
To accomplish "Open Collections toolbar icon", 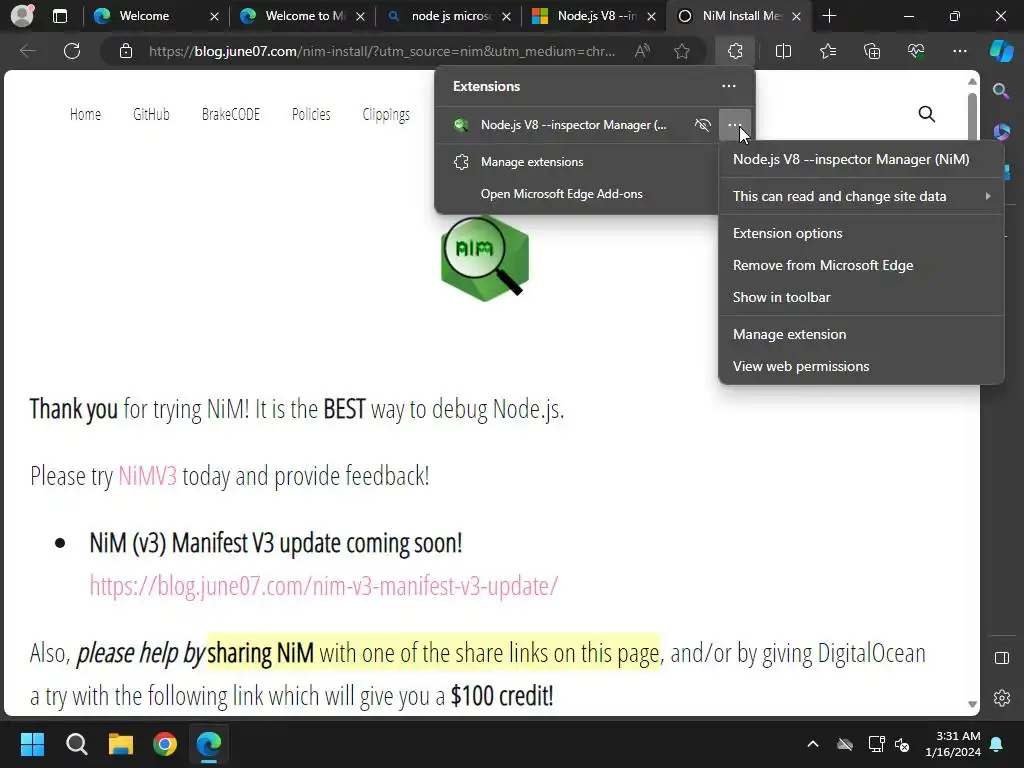I will coord(872,51).
